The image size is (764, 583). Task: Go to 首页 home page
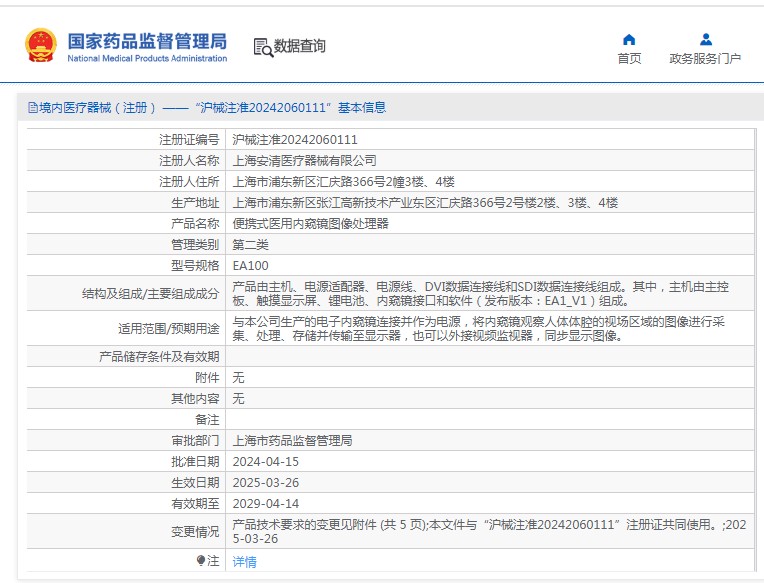(x=629, y=58)
